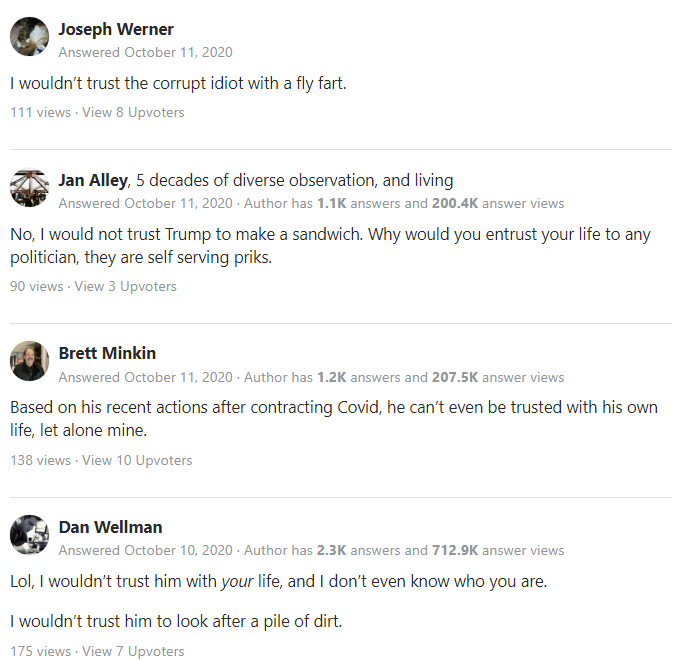688x660 pixels.
Task: View 3 Upvoters on Alley's answer
Action: tap(125, 286)
